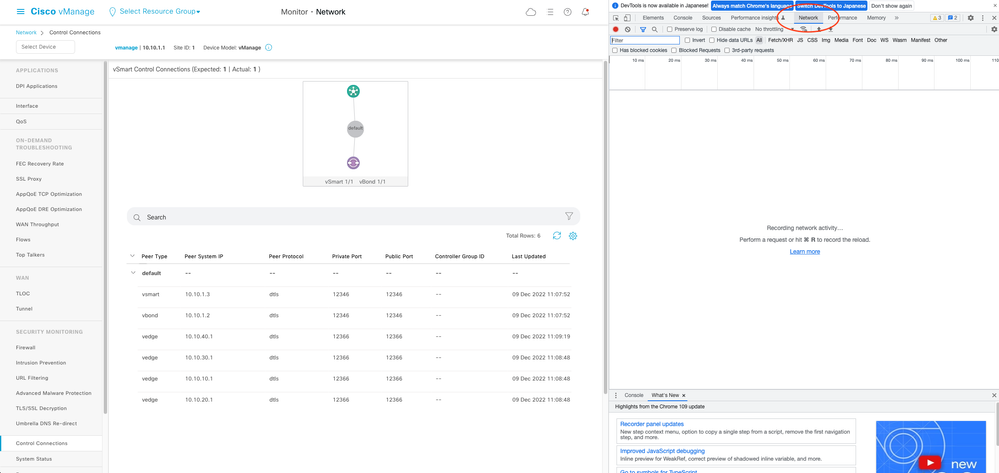Open Select Resource Group dropdown
Image resolution: width=999 pixels, height=473 pixels.
155,12
